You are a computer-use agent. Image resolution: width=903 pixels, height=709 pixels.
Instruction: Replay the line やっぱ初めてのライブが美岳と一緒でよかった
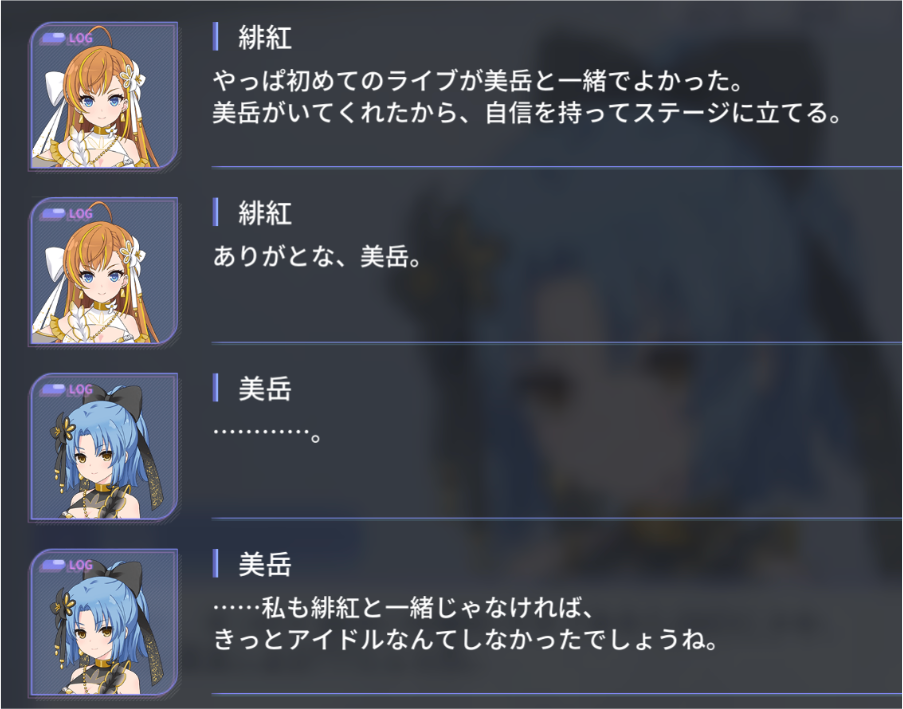[477, 81]
